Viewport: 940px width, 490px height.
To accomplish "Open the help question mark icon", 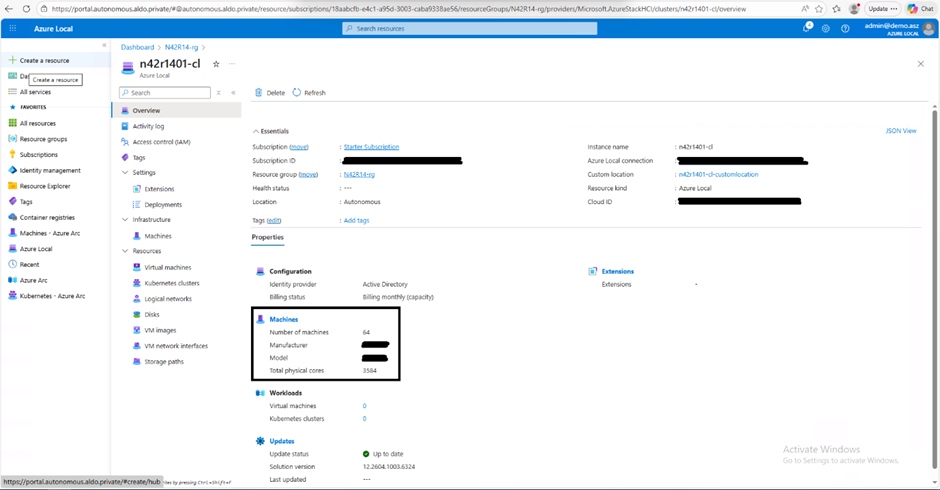I will coord(845,28).
